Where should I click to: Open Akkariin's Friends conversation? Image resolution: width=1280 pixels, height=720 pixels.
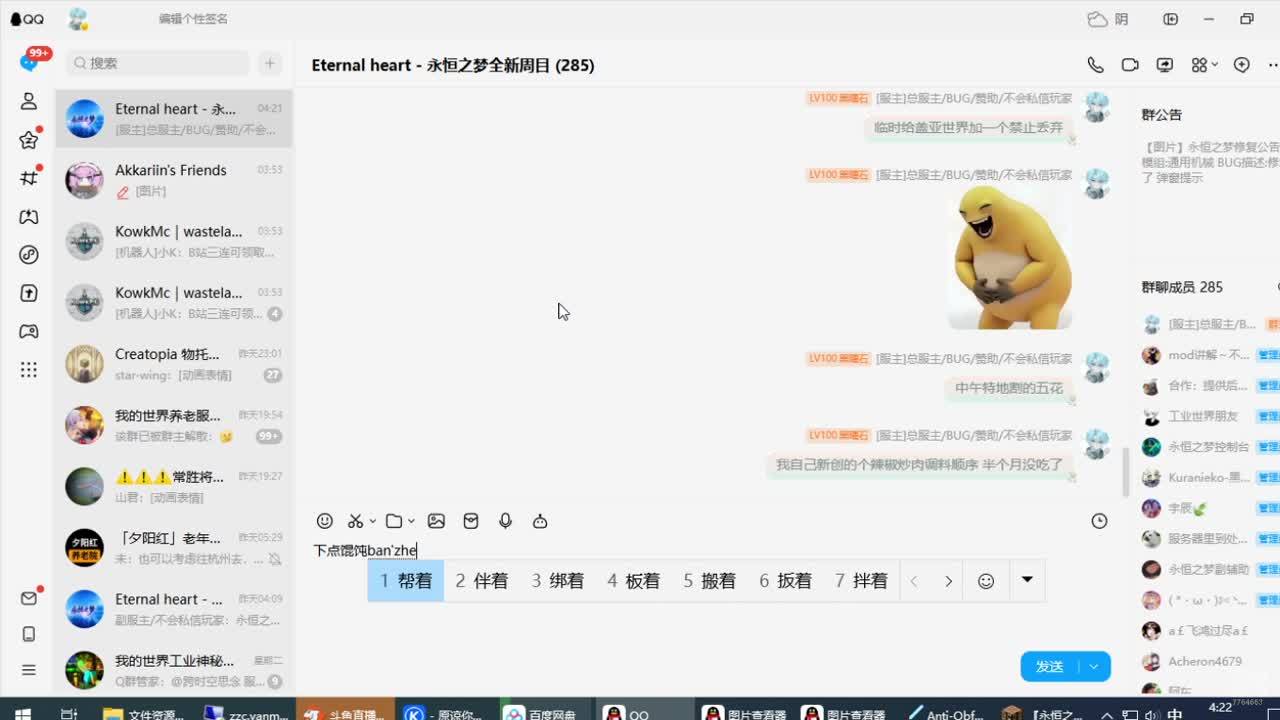[174, 180]
